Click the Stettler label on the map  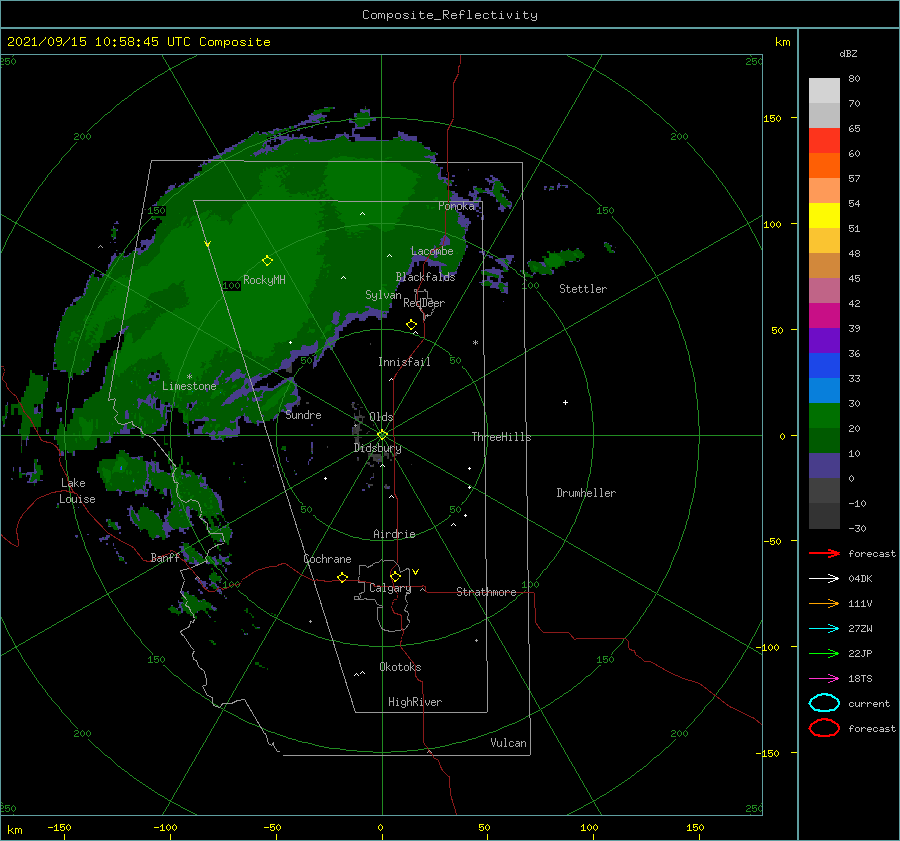point(583,289)
